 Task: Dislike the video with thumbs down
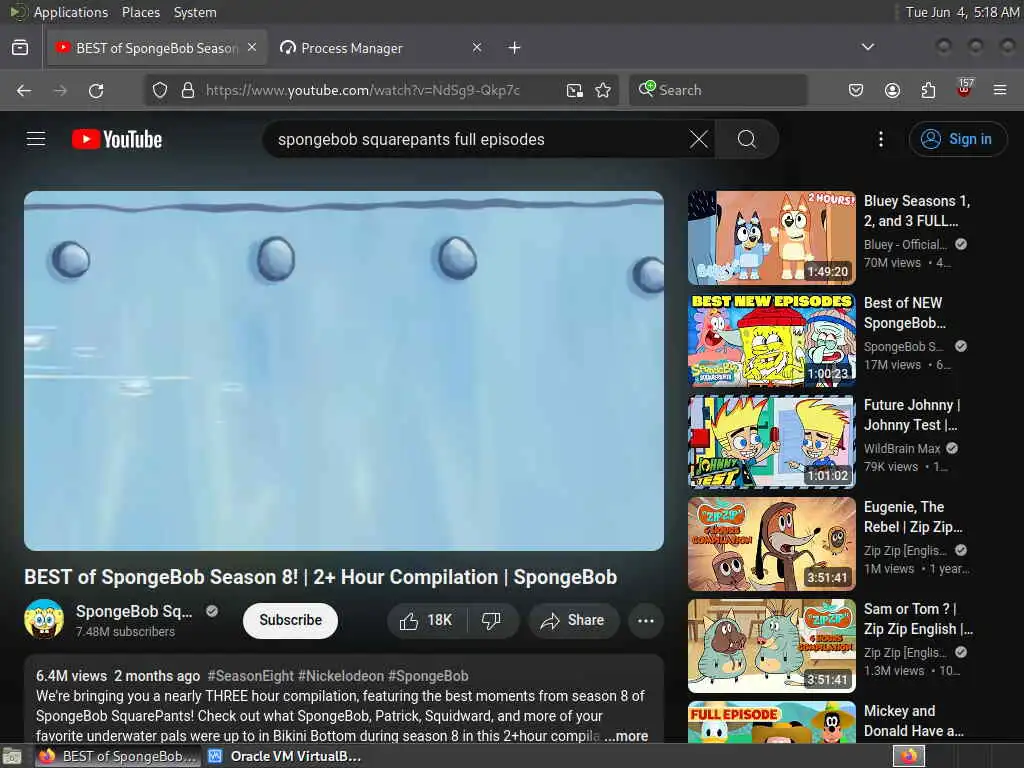click(492, 620)
